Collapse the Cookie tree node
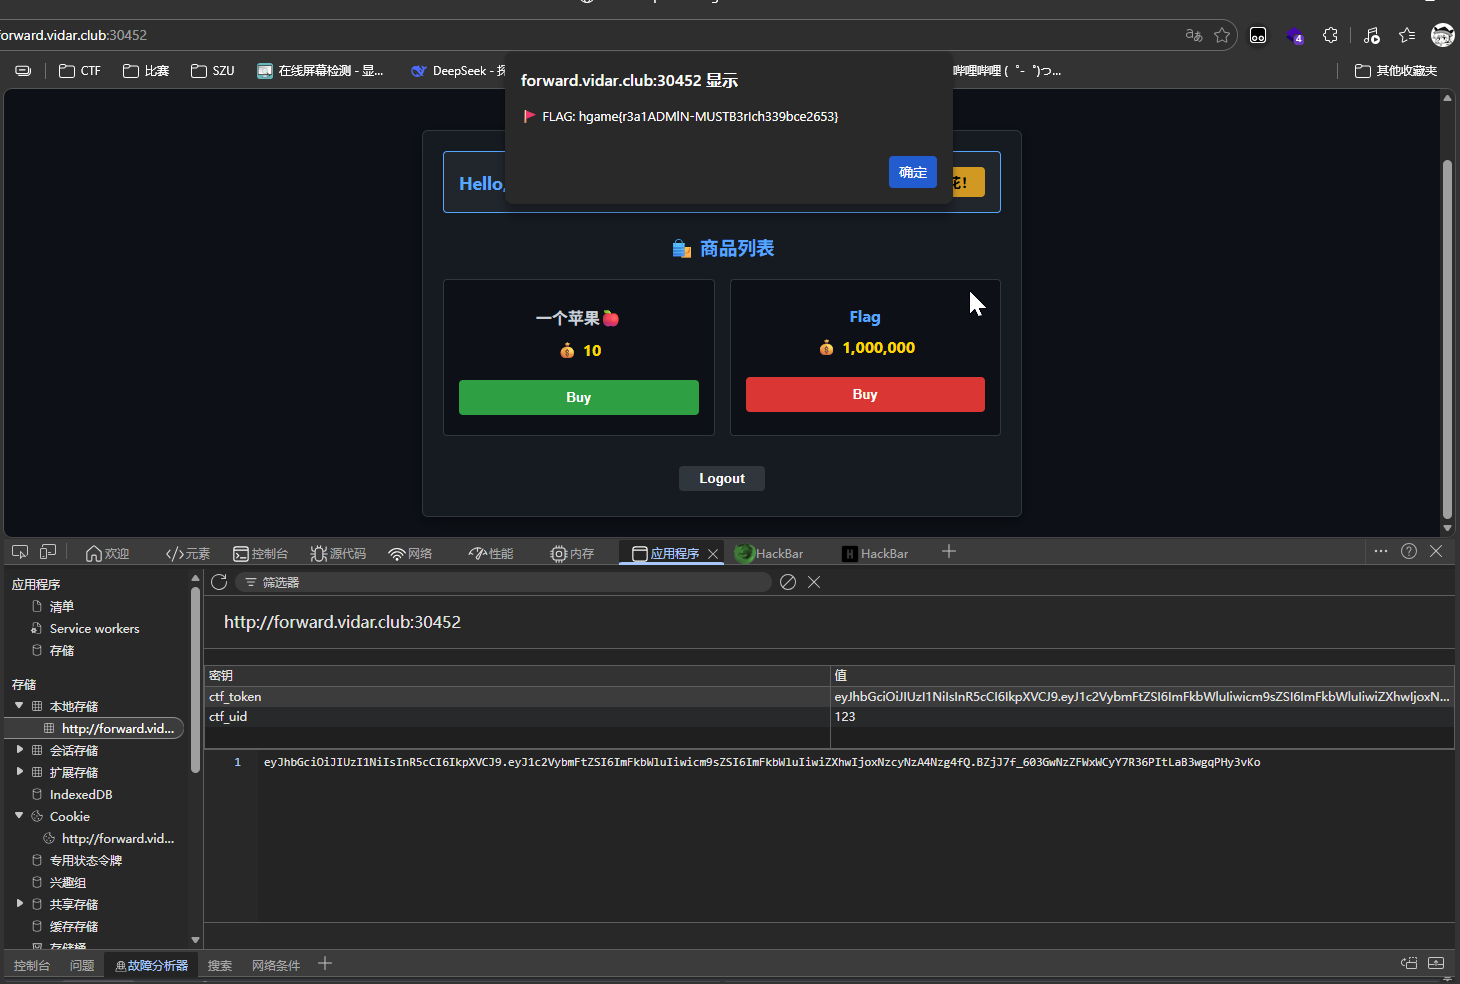 coord(19,816)
